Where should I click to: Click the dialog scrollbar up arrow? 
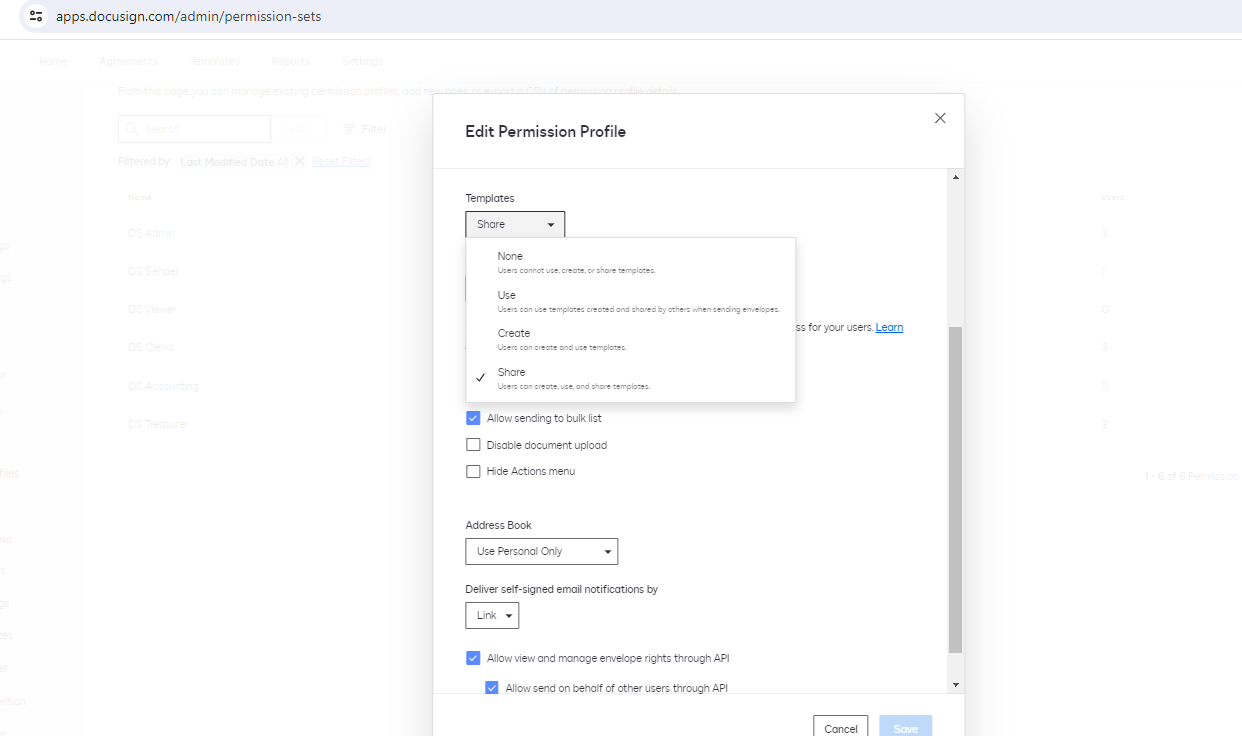click(955, 177)
